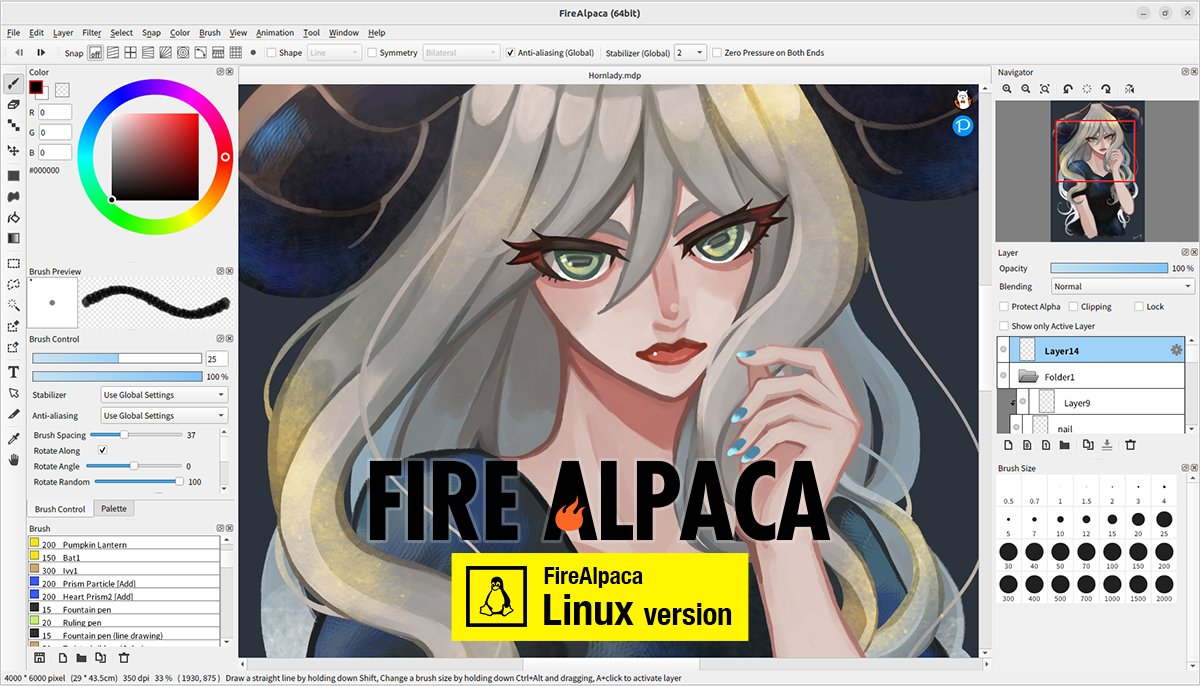The width and height of the screenshot is (1200, 686).
Task: Click the redo arrow in toolbar
Action: click(x=41, y=52)
